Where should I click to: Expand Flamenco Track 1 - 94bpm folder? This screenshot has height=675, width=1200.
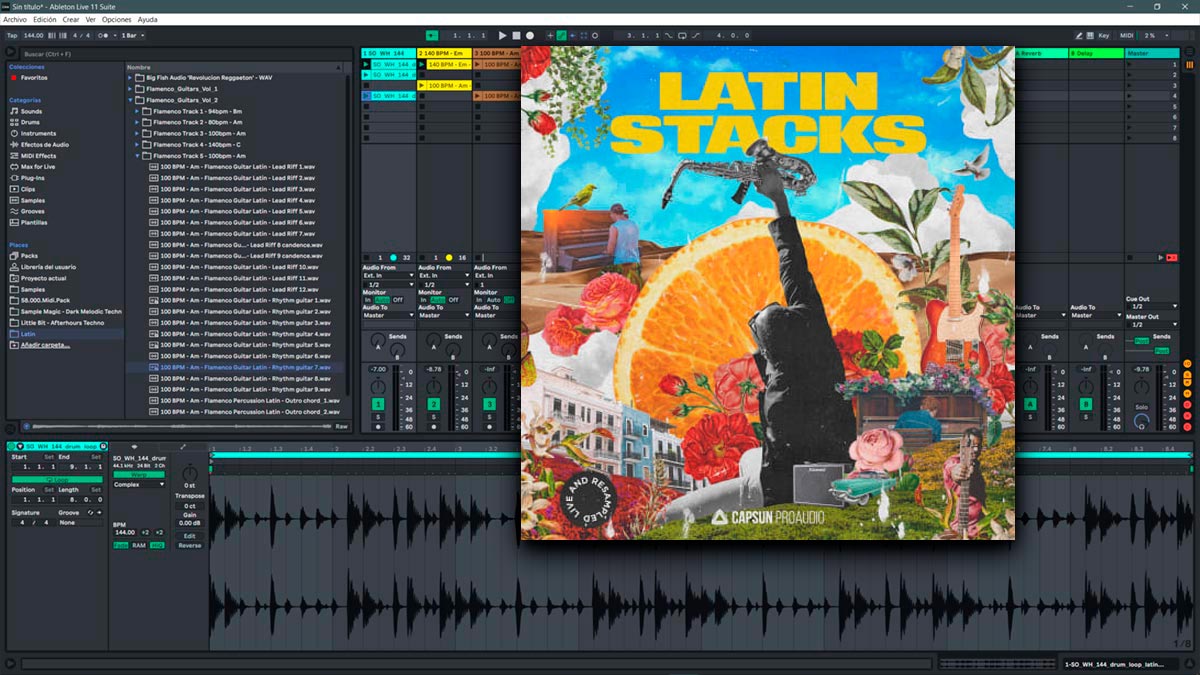pos(138,111)
